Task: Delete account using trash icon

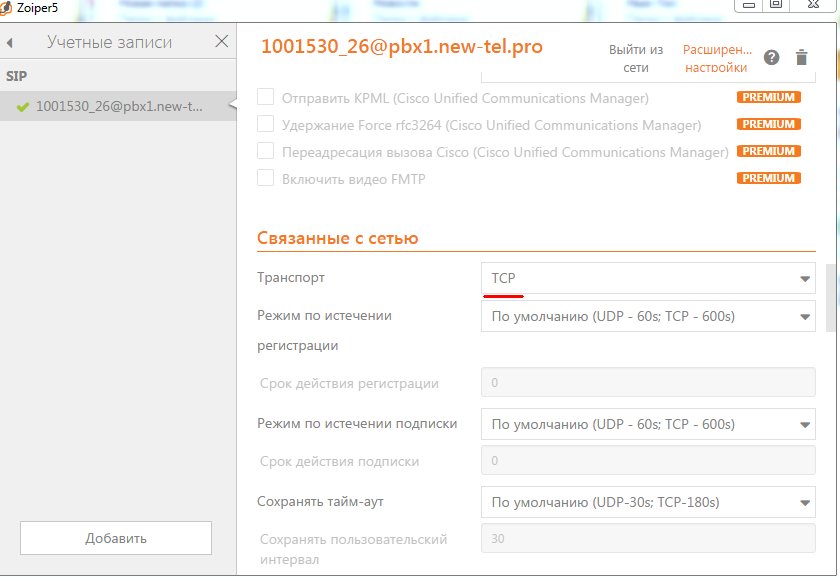Action: click(801, 58)
